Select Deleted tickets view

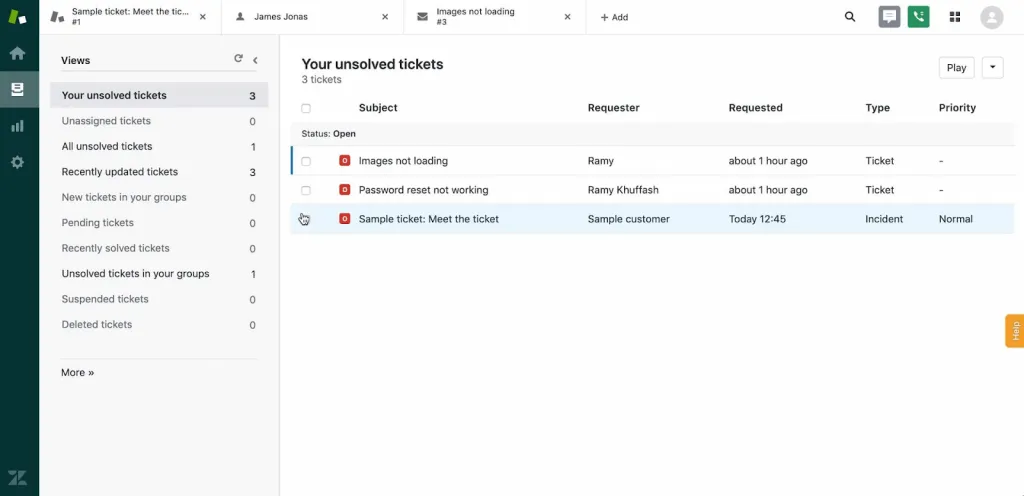tap(159, 324)
